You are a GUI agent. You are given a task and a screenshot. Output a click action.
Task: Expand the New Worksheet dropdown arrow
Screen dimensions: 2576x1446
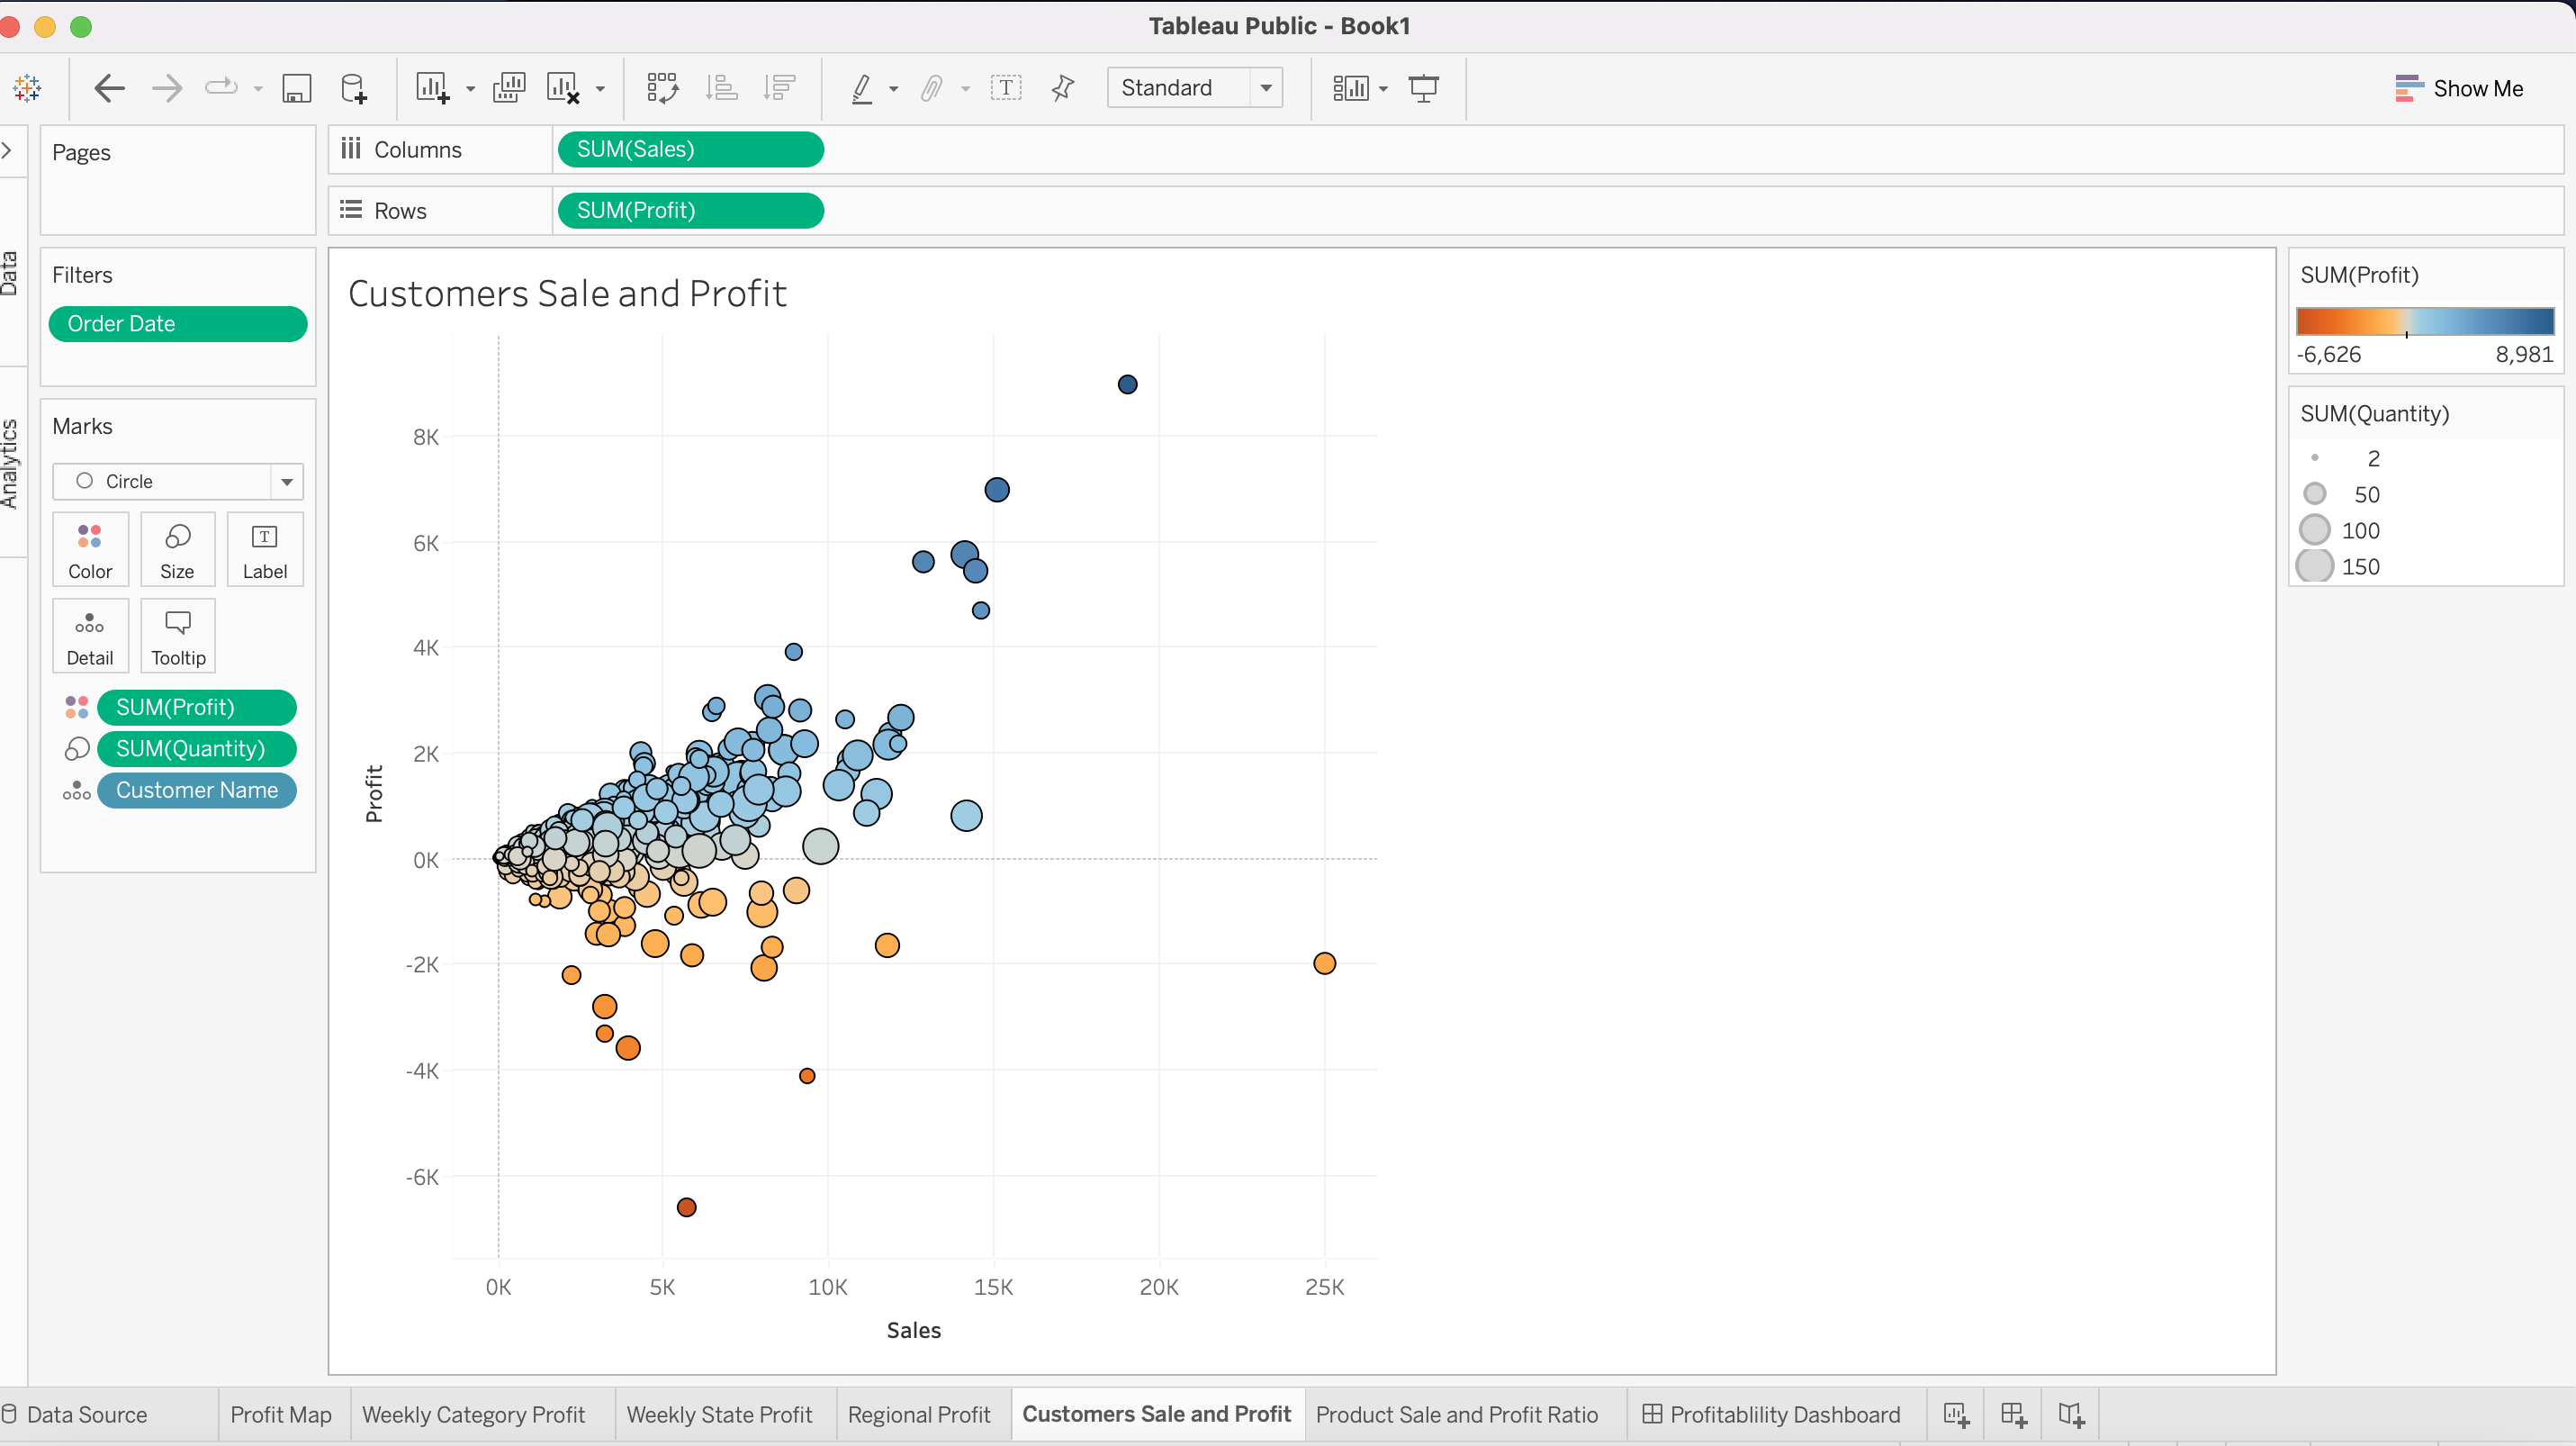pyautogui.click(x=470, y=89)
